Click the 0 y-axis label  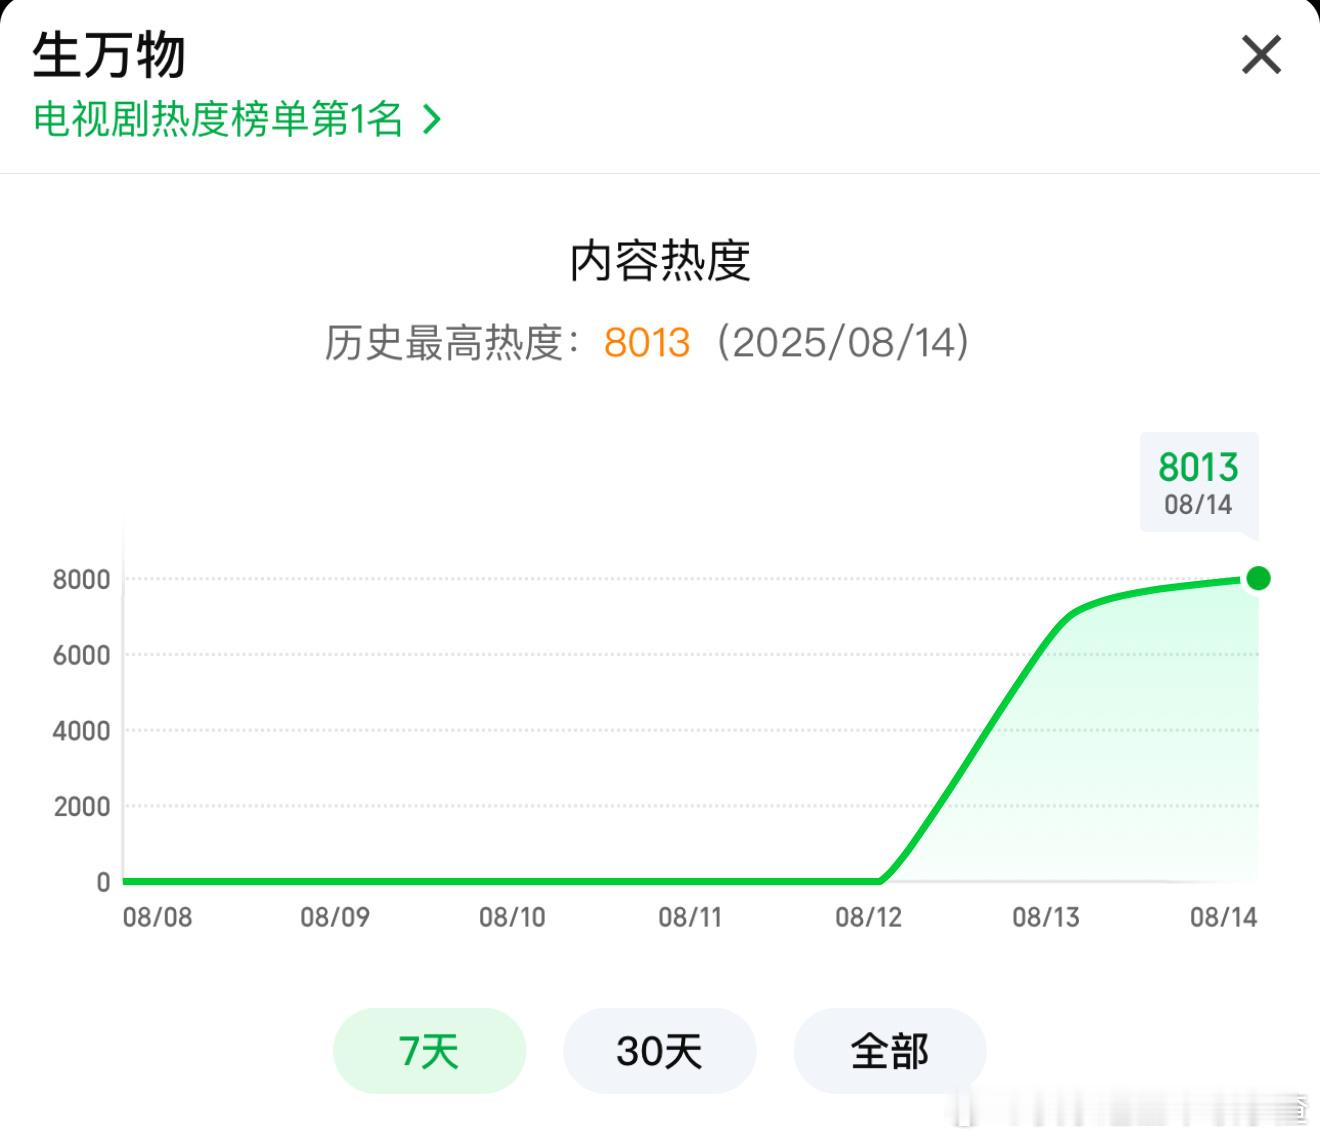click(103, 882)
